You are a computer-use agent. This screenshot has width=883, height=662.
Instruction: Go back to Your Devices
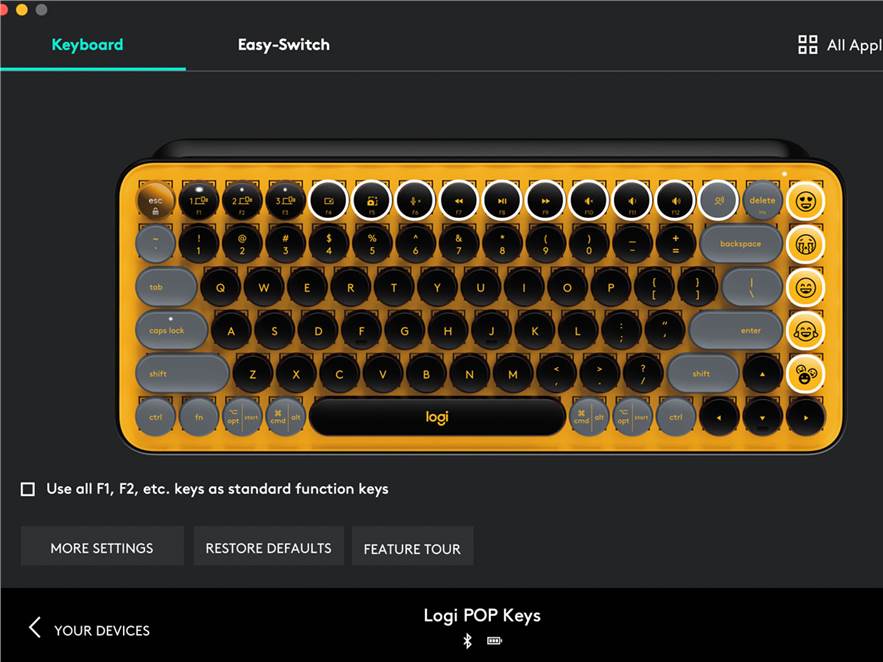click(89, 629)
